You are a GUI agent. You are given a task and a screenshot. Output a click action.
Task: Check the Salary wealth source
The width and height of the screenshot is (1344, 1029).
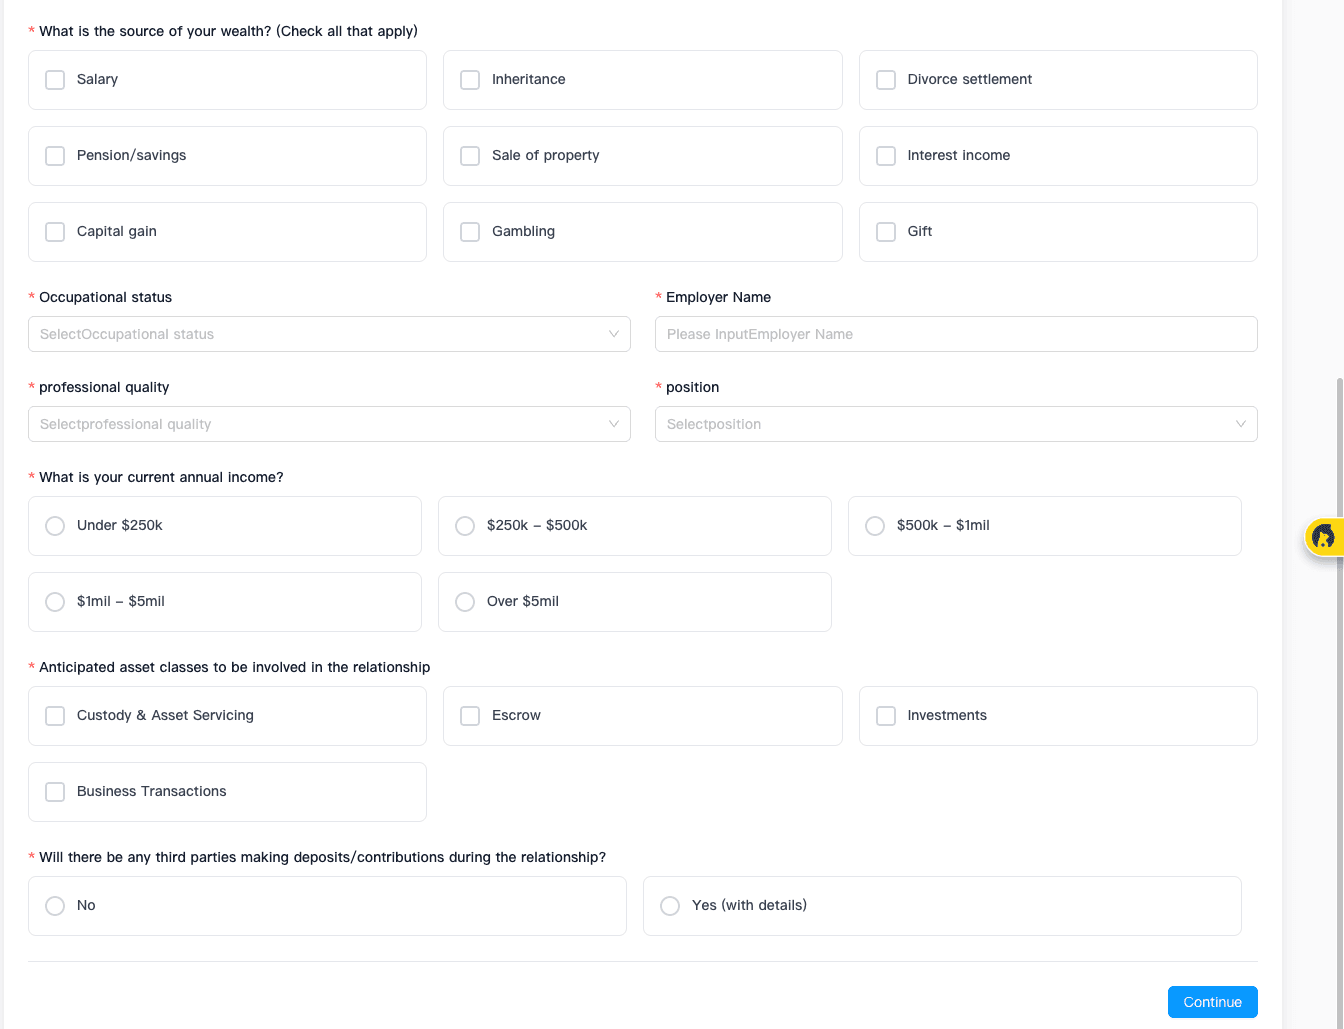(x=55, y=80)
